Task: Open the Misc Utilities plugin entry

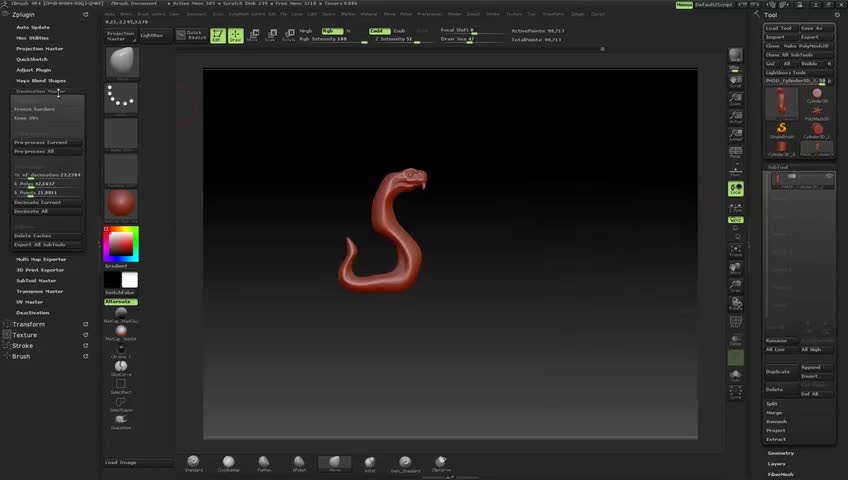Action: (x=32, y=38)
